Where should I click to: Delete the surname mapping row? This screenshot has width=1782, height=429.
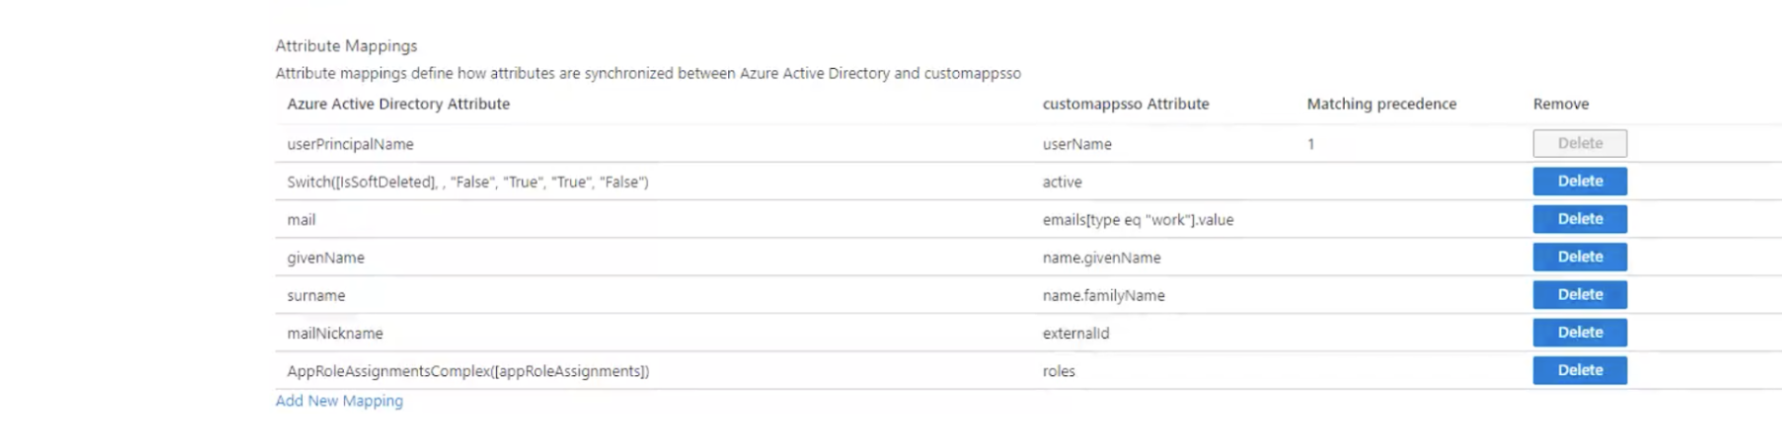pyautogui.click(x=1579, y=295)
